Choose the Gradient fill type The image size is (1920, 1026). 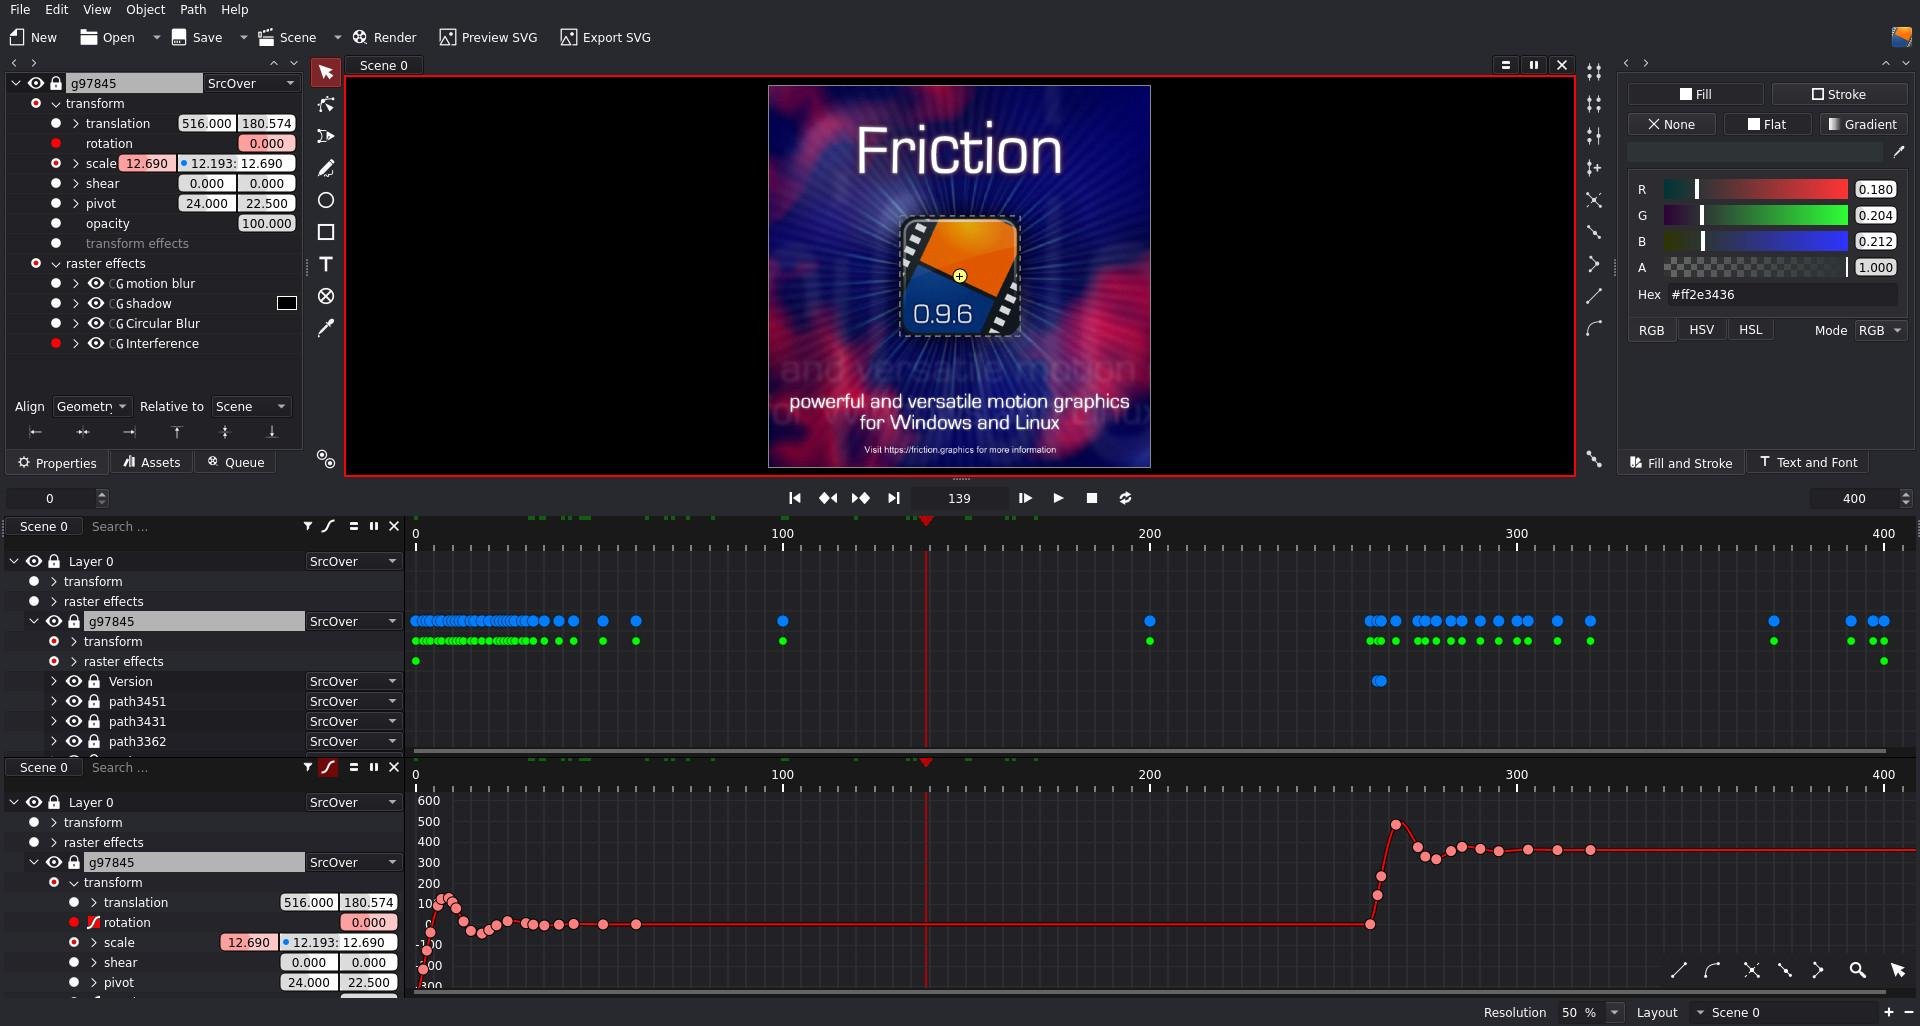1862,124
